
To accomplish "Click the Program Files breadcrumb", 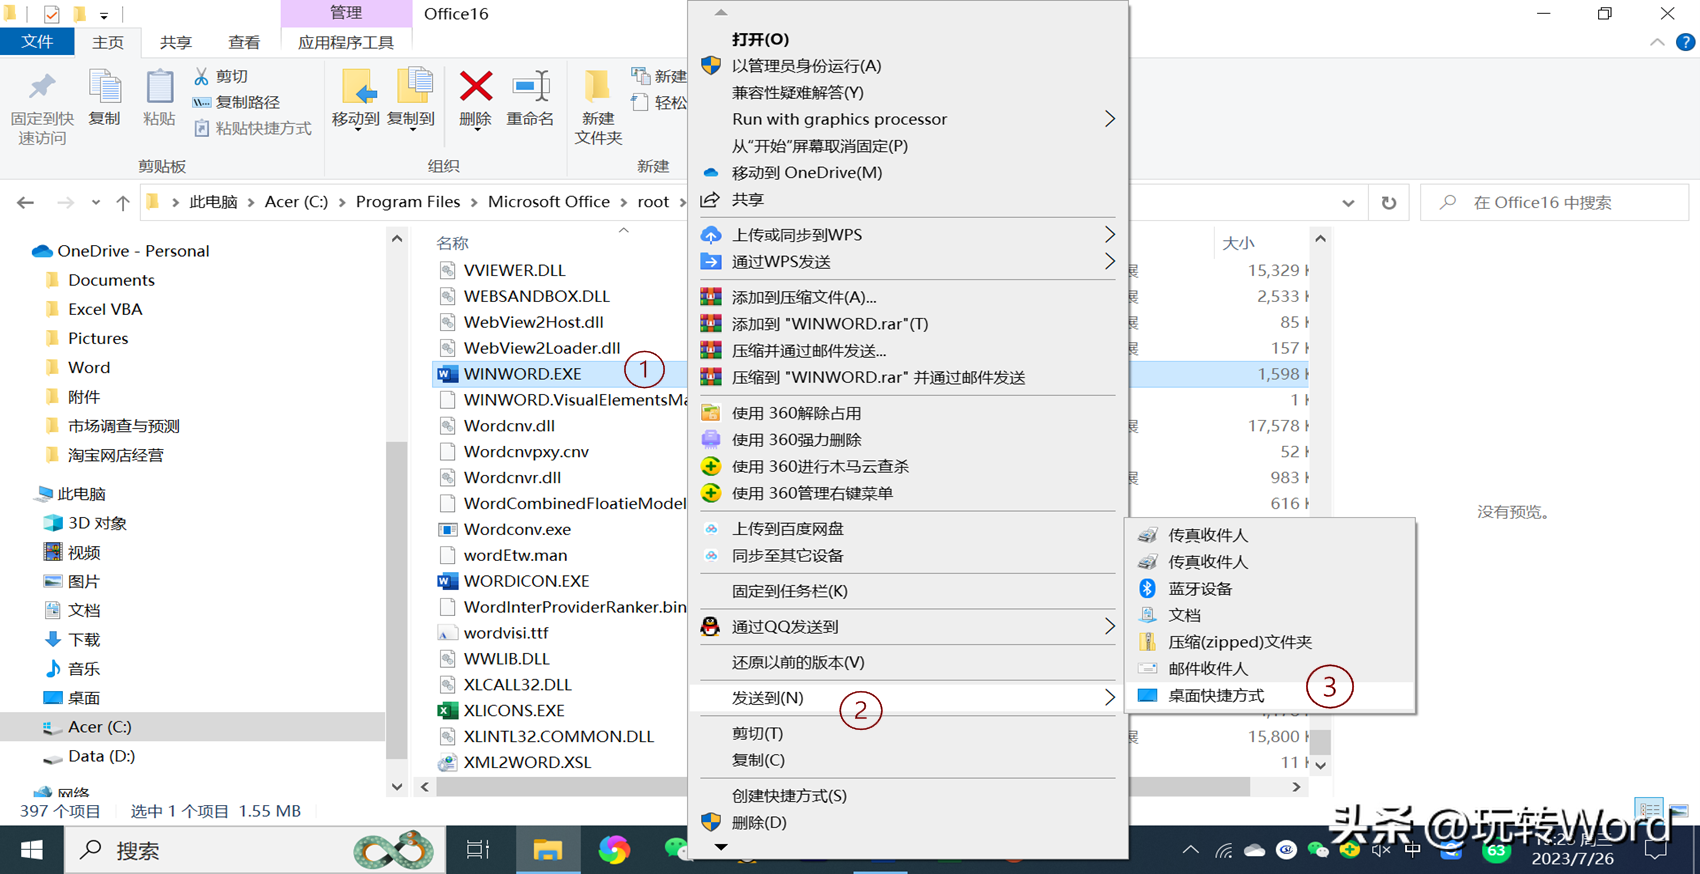I will coord(408,202).
